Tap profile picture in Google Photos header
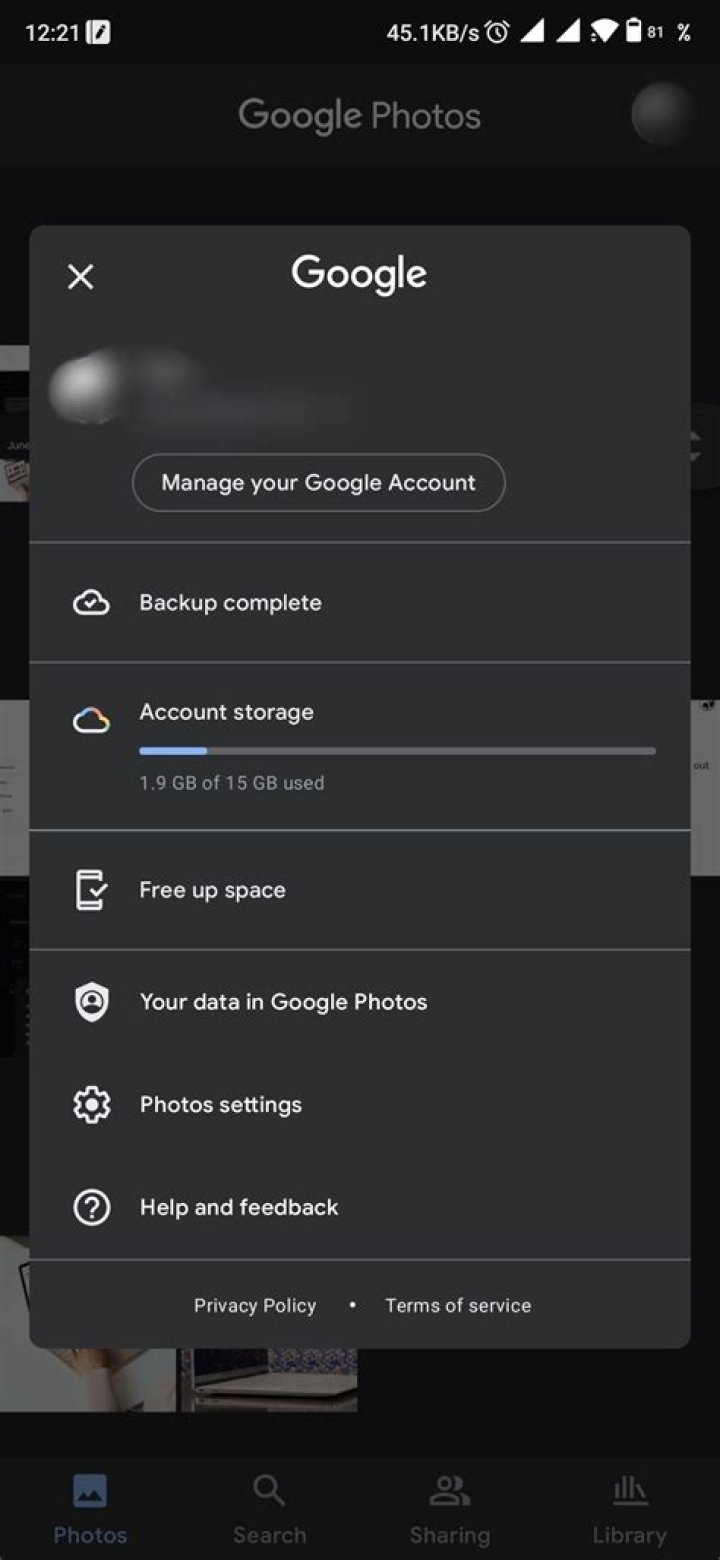Viewport: 720px width, 1560px height. tap(663, 115)
